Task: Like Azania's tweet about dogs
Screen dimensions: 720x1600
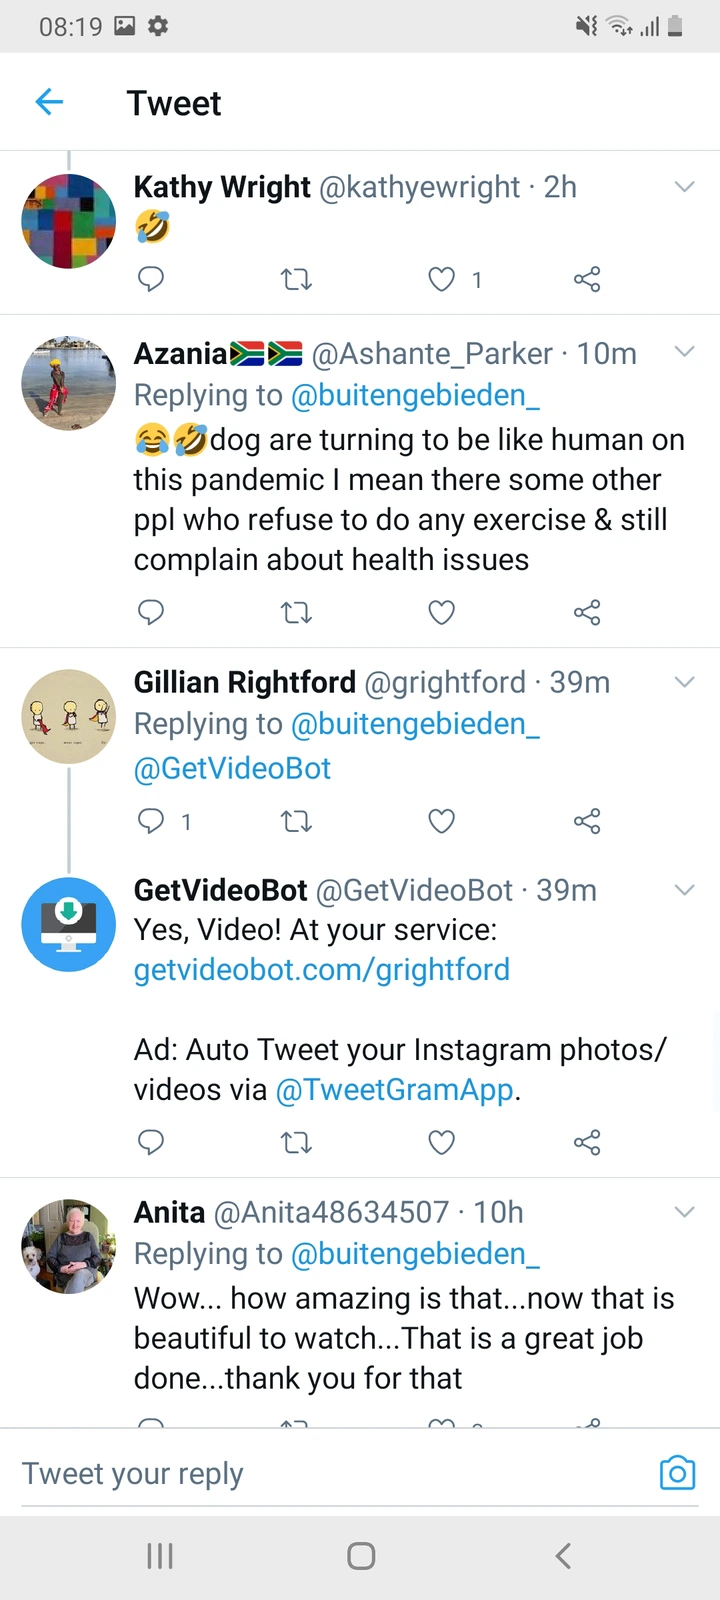Action: click(441, 612)
